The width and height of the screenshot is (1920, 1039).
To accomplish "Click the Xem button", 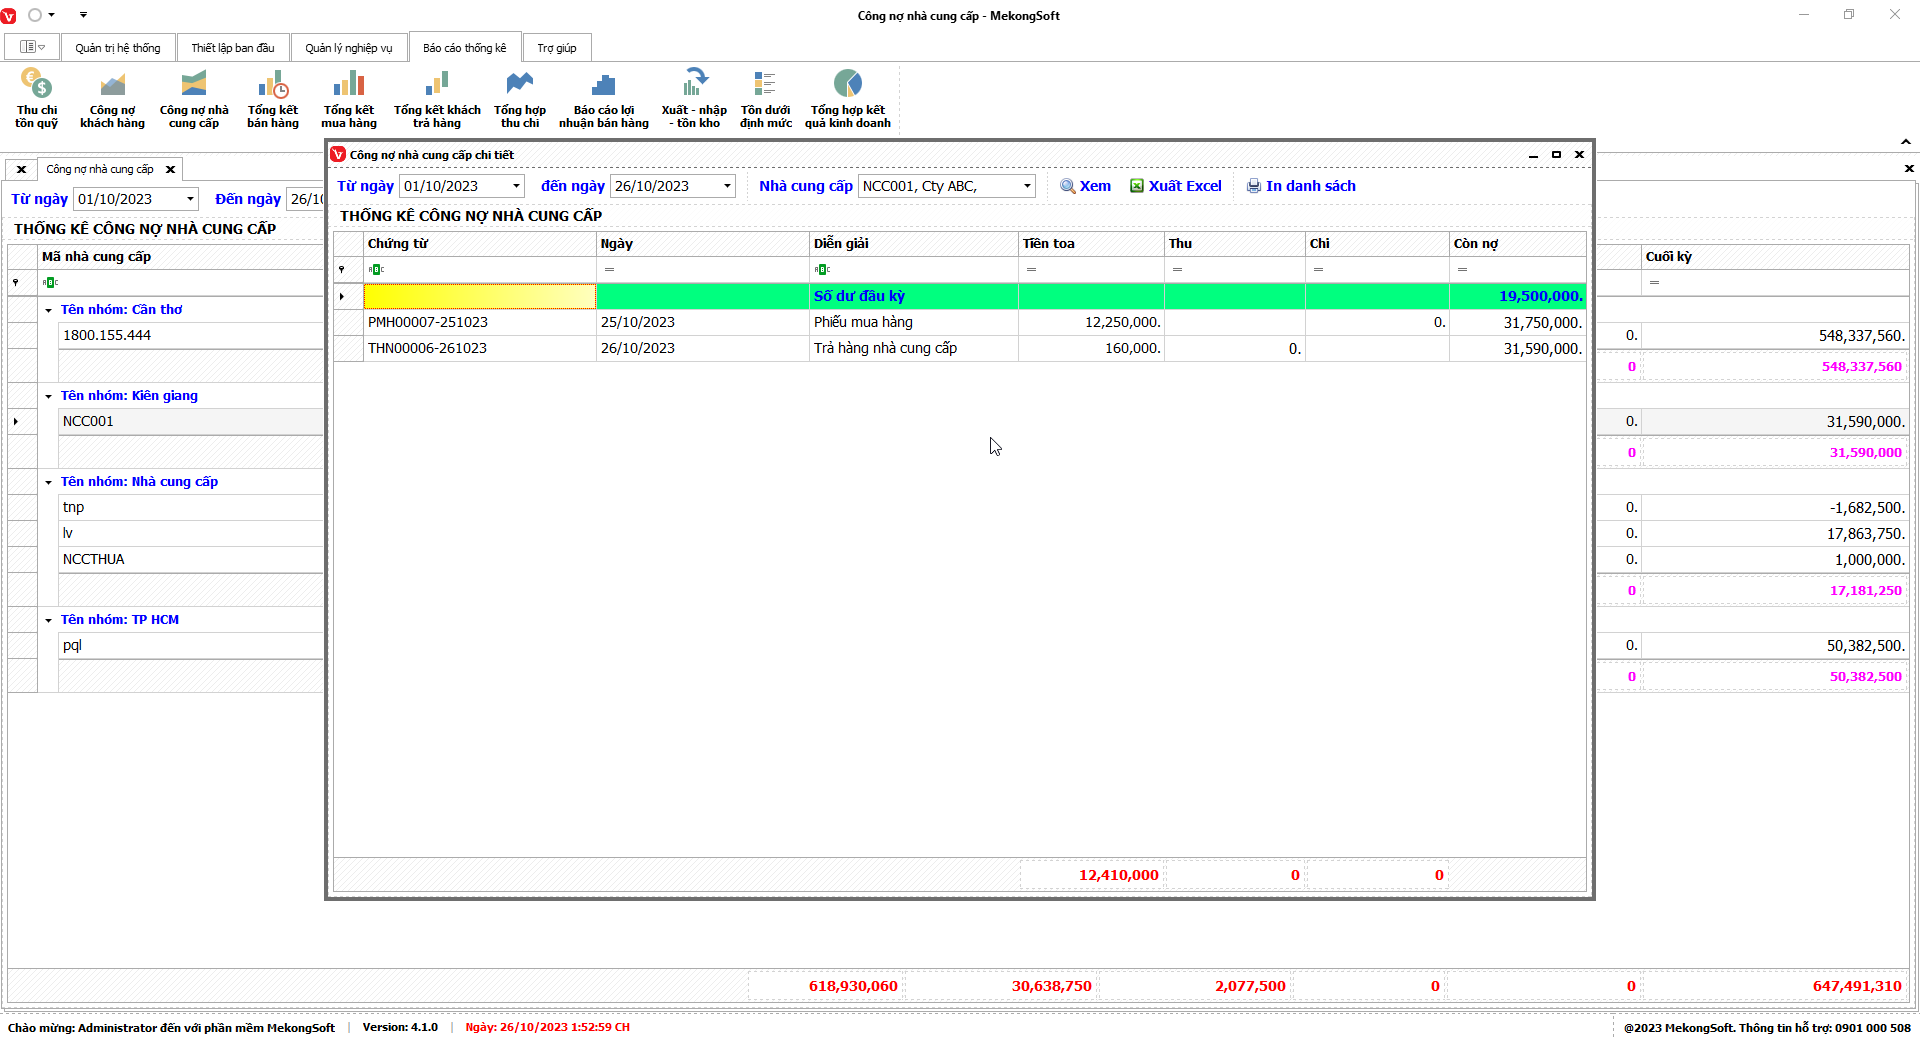I will [1085, 186].
